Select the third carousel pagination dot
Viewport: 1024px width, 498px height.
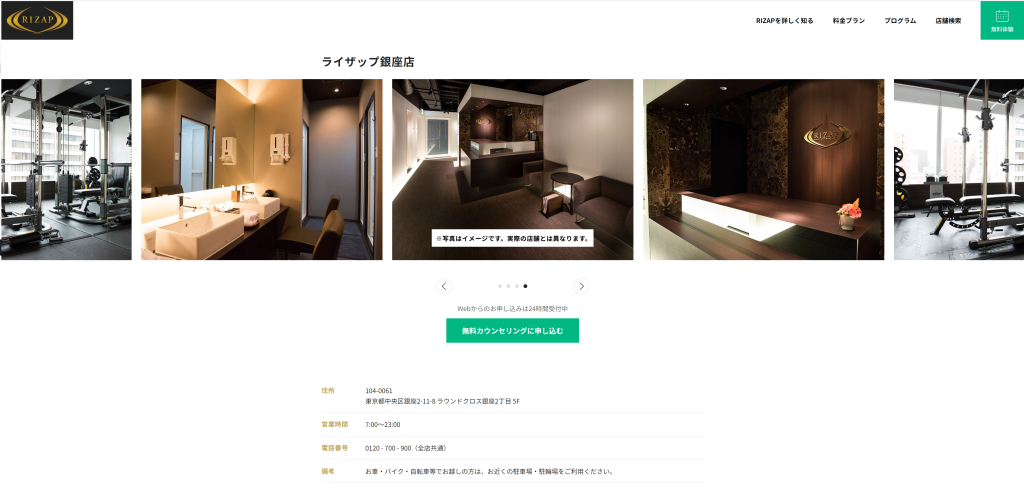pyautogui.click(x=517, y=286)
